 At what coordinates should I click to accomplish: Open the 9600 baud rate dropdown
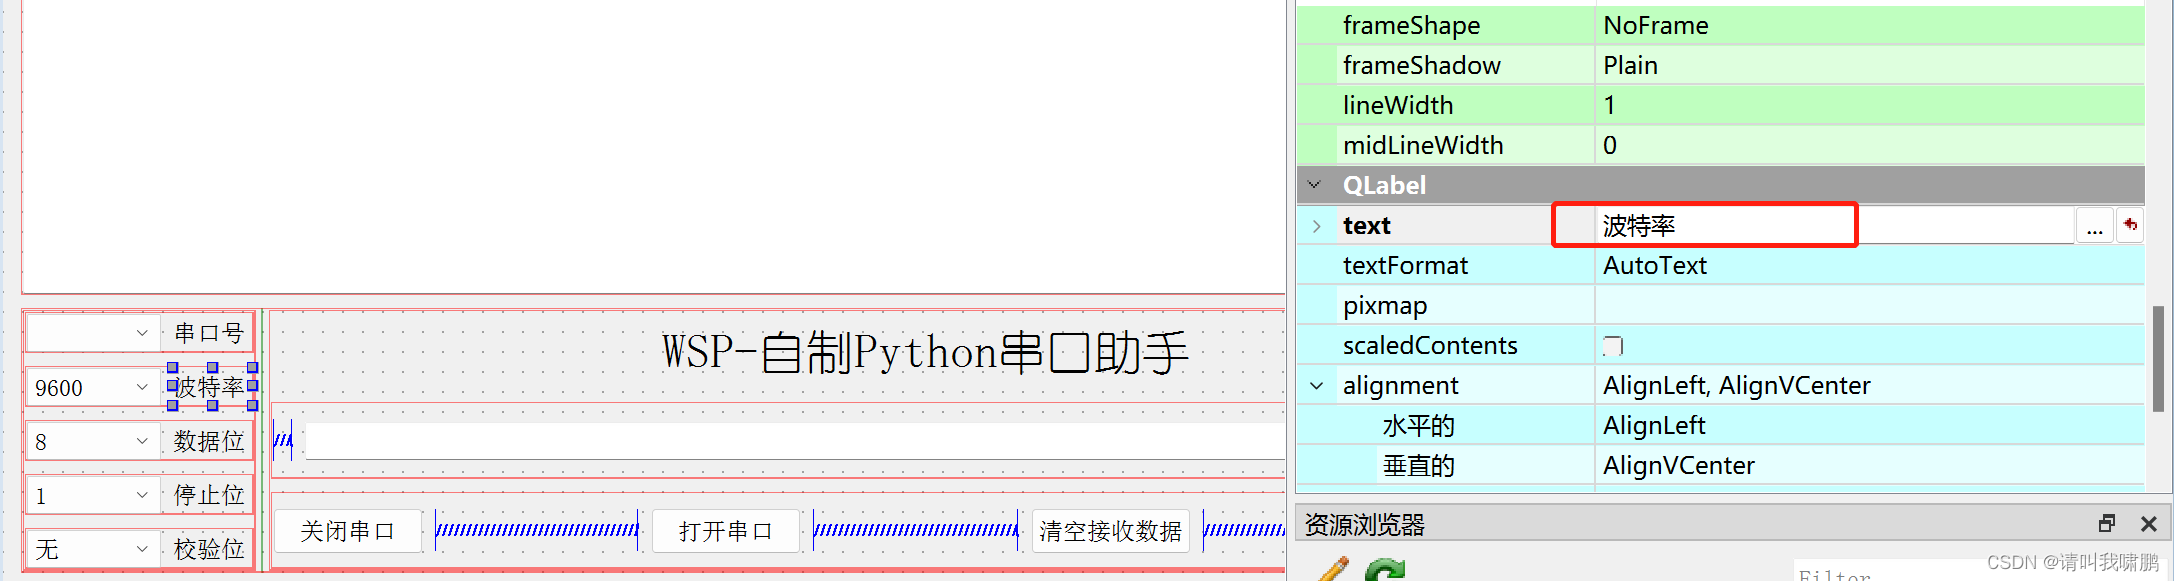[93, 387]
